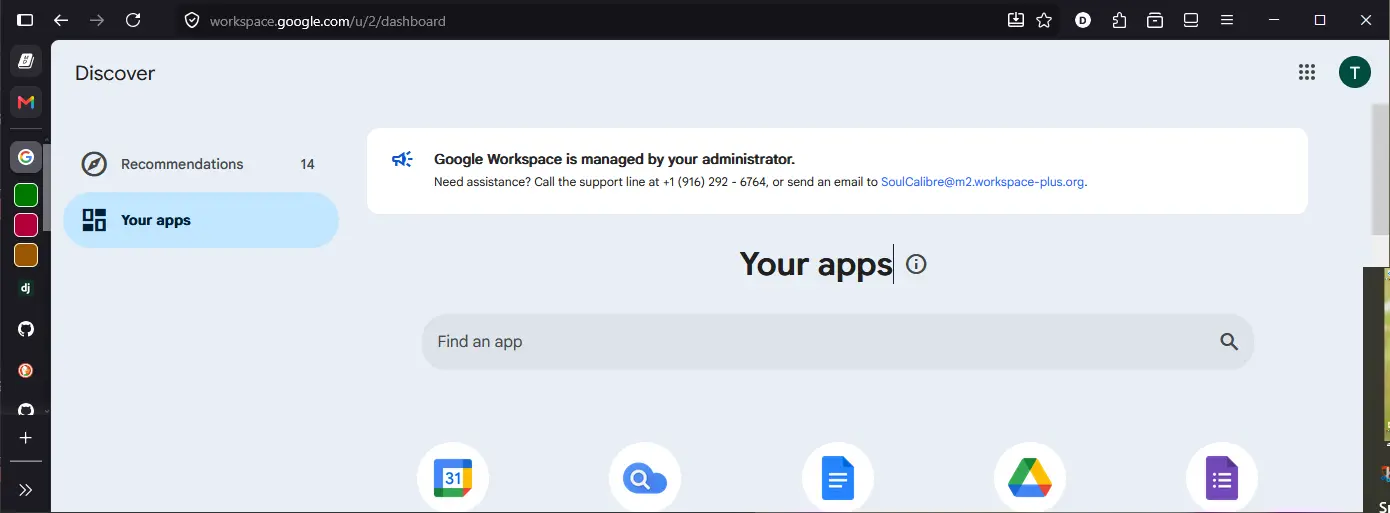Click the address bar URL
The image size is (1390, 513).
(328, 20)
